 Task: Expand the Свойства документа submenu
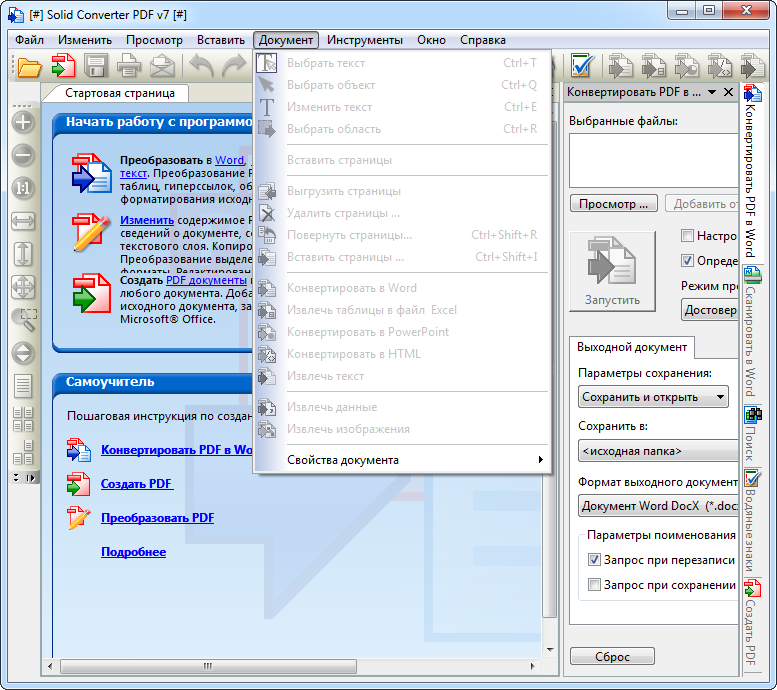[x=402, y=460]
